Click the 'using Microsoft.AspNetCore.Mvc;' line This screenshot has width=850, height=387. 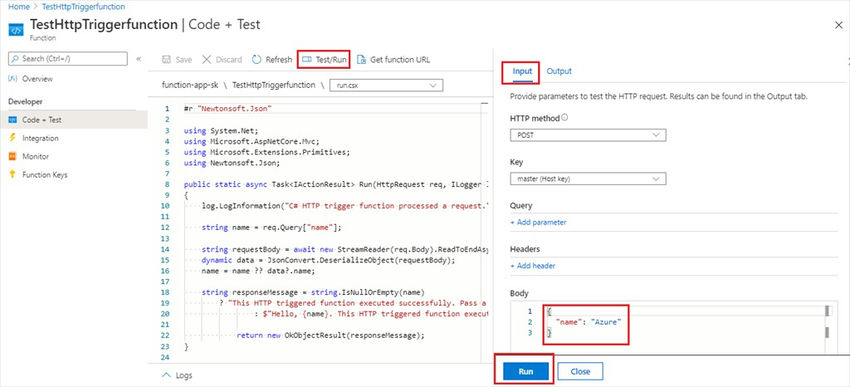click(x=252, y=140)
